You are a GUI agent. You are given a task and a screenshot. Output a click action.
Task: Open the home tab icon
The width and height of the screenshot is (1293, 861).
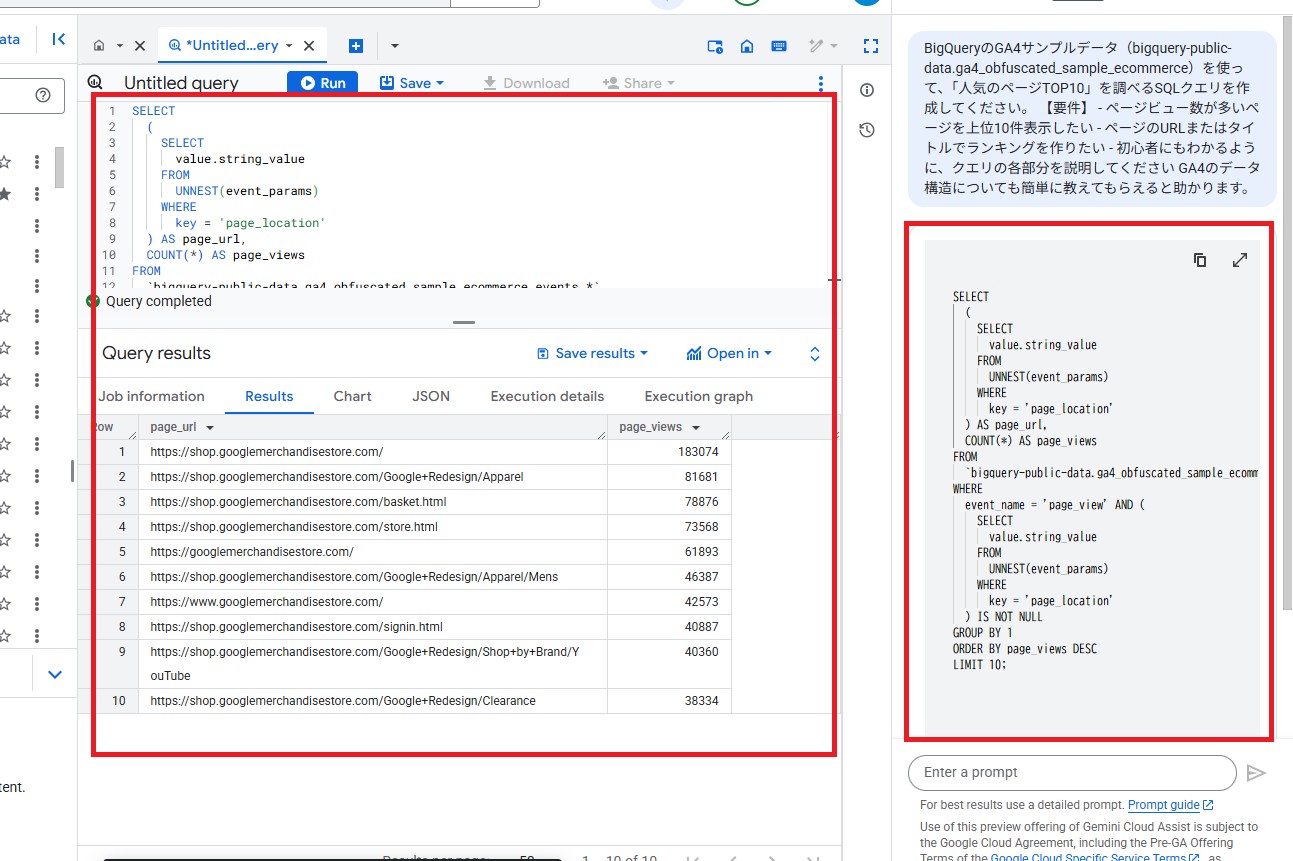click(x=99, y=46)
